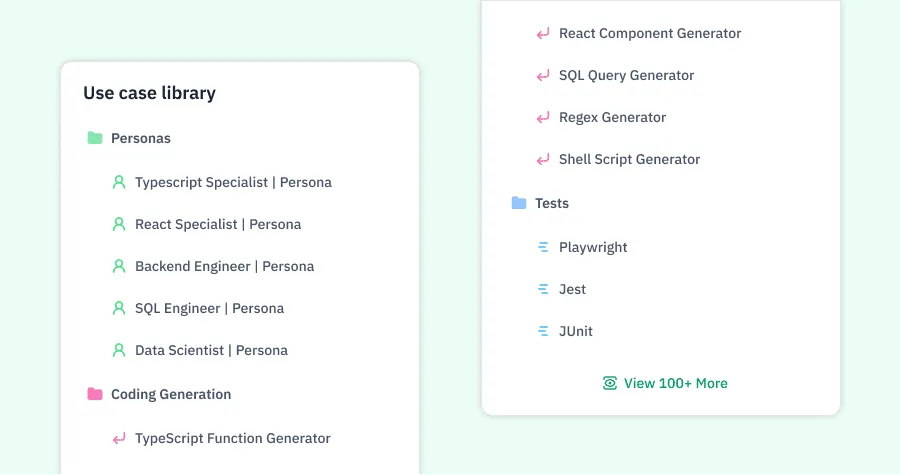Screen dimensions: 900x475
Task: Click the arrow icon beside SQL Query Generator
Action: coord(543,75)
